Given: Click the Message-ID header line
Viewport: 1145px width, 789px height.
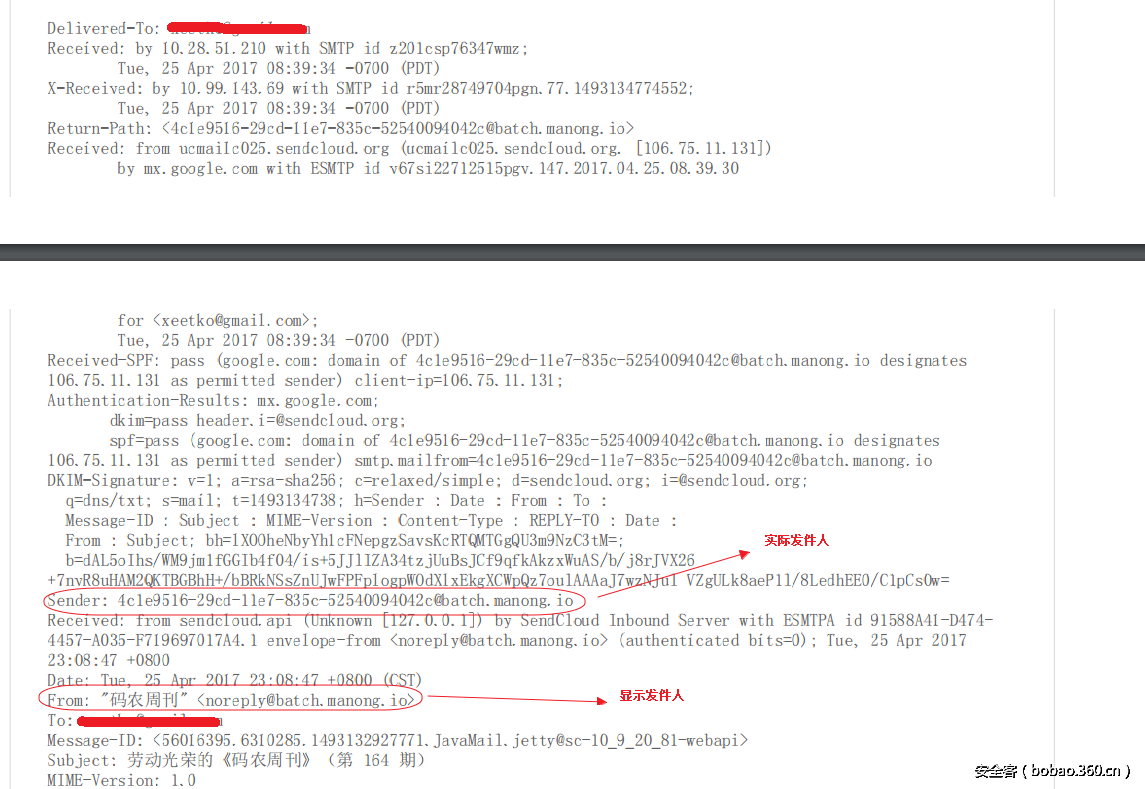Looking at the screenshot, I should point(397,741).
